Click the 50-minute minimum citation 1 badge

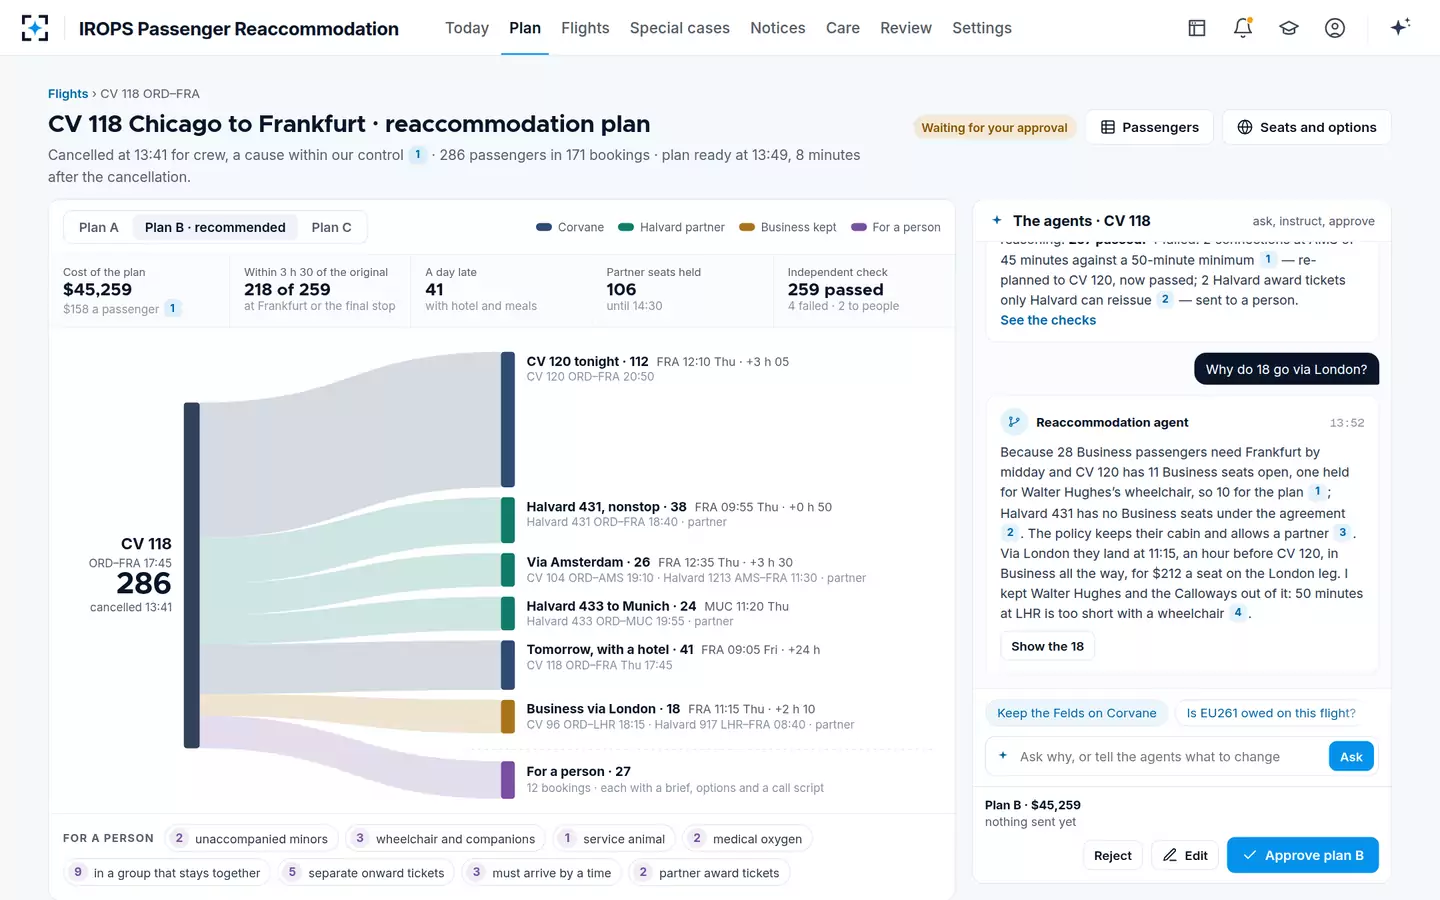click(1268, 260)
